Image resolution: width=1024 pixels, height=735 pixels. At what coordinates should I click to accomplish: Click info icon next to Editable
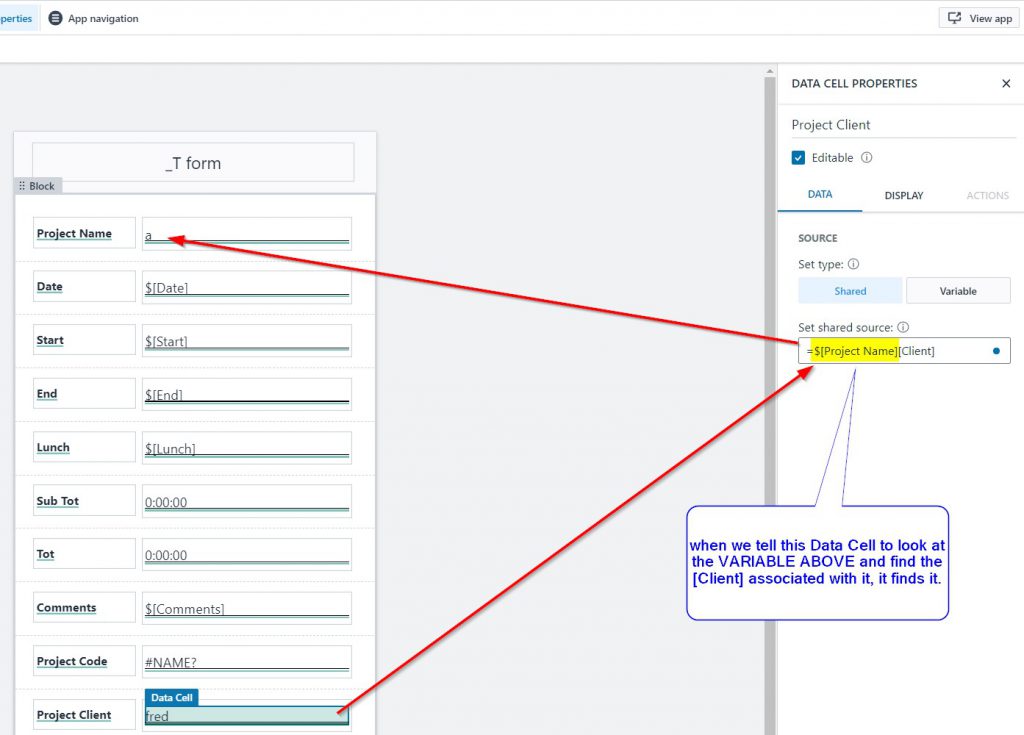click(867, 158)
